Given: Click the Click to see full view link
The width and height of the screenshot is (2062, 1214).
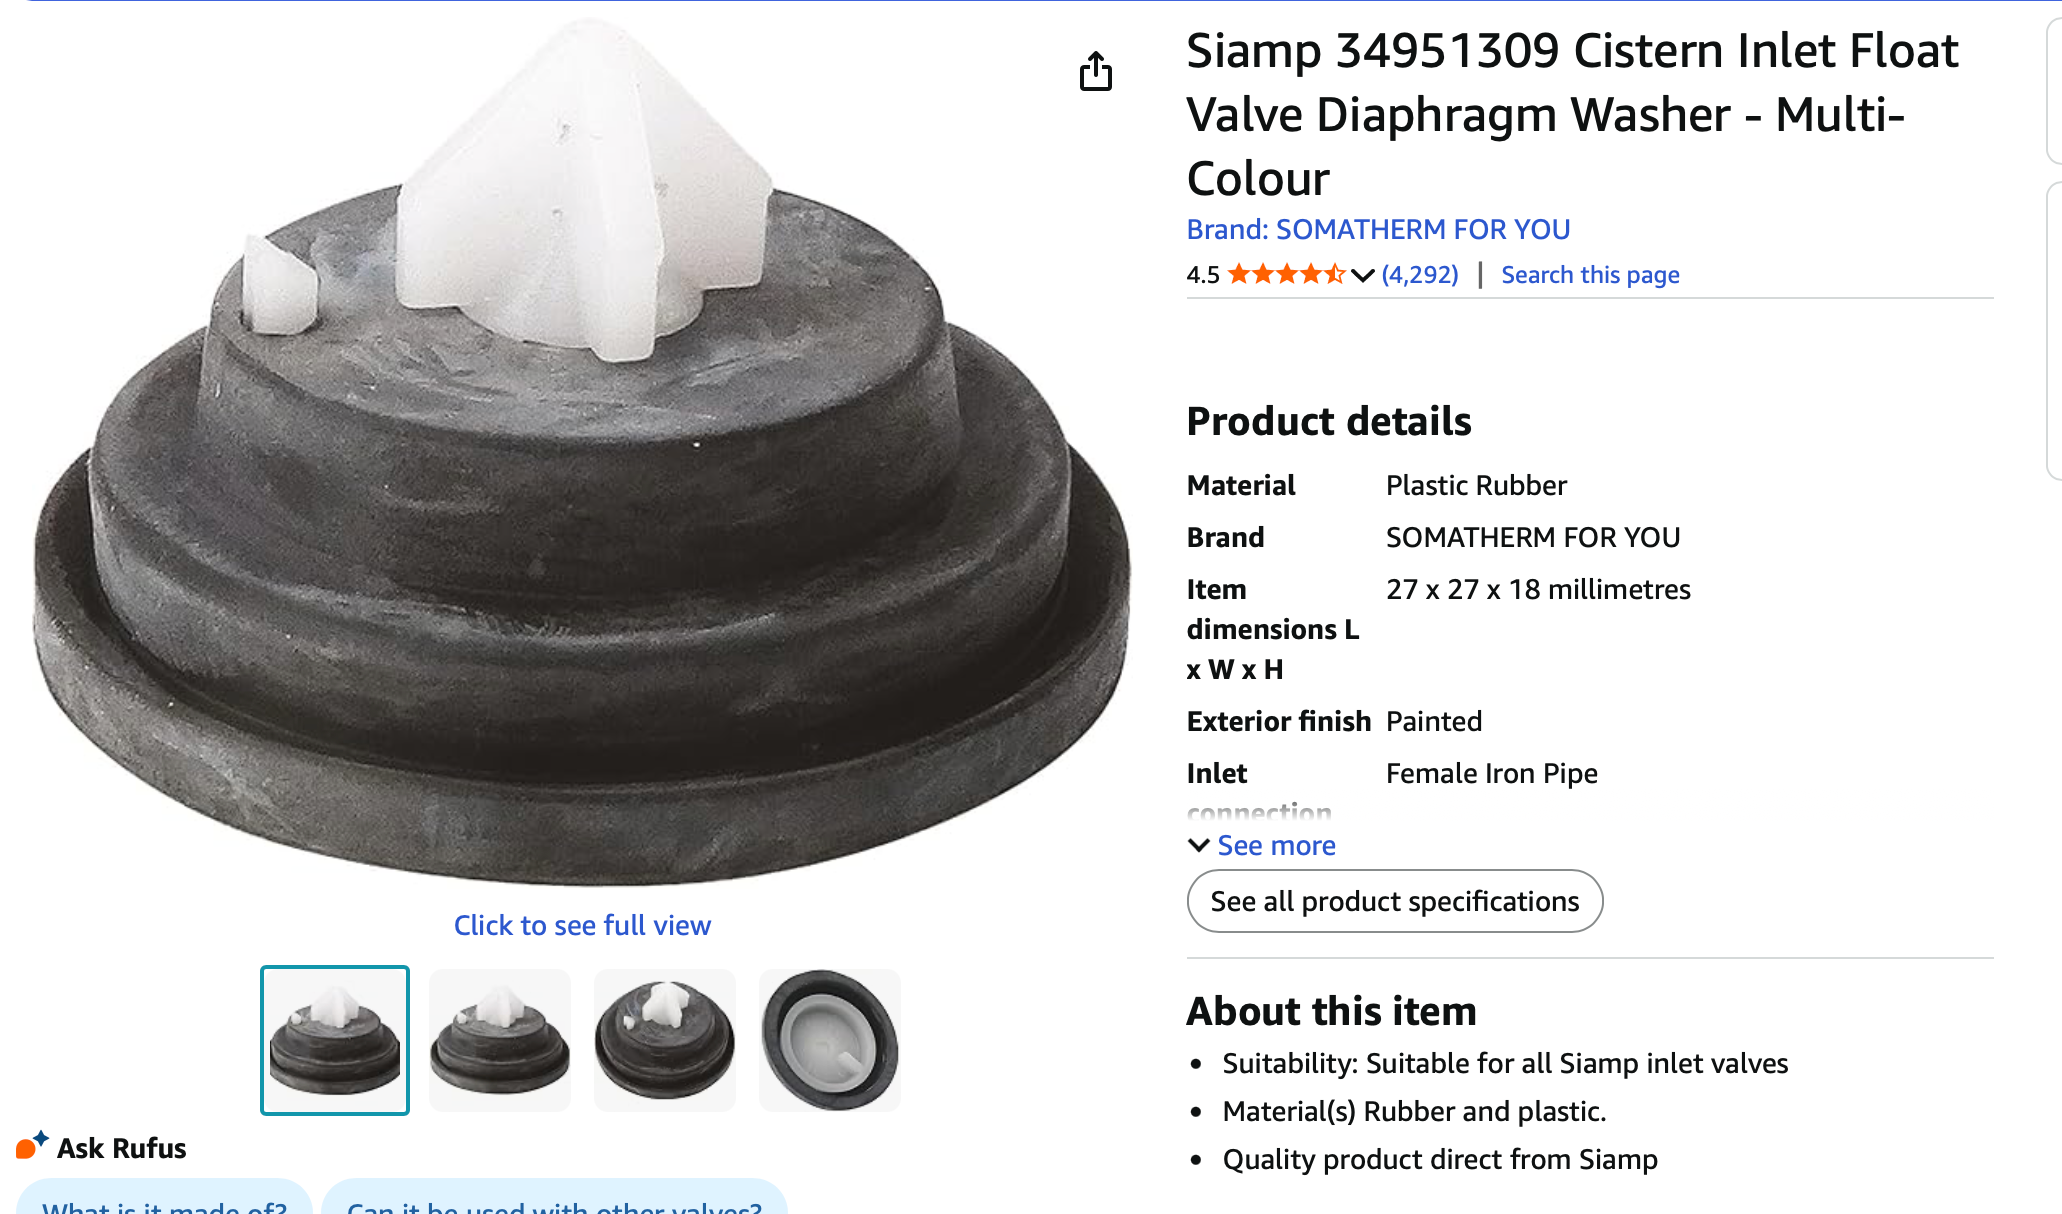Looking at the screenshot, I should (582, 925).
